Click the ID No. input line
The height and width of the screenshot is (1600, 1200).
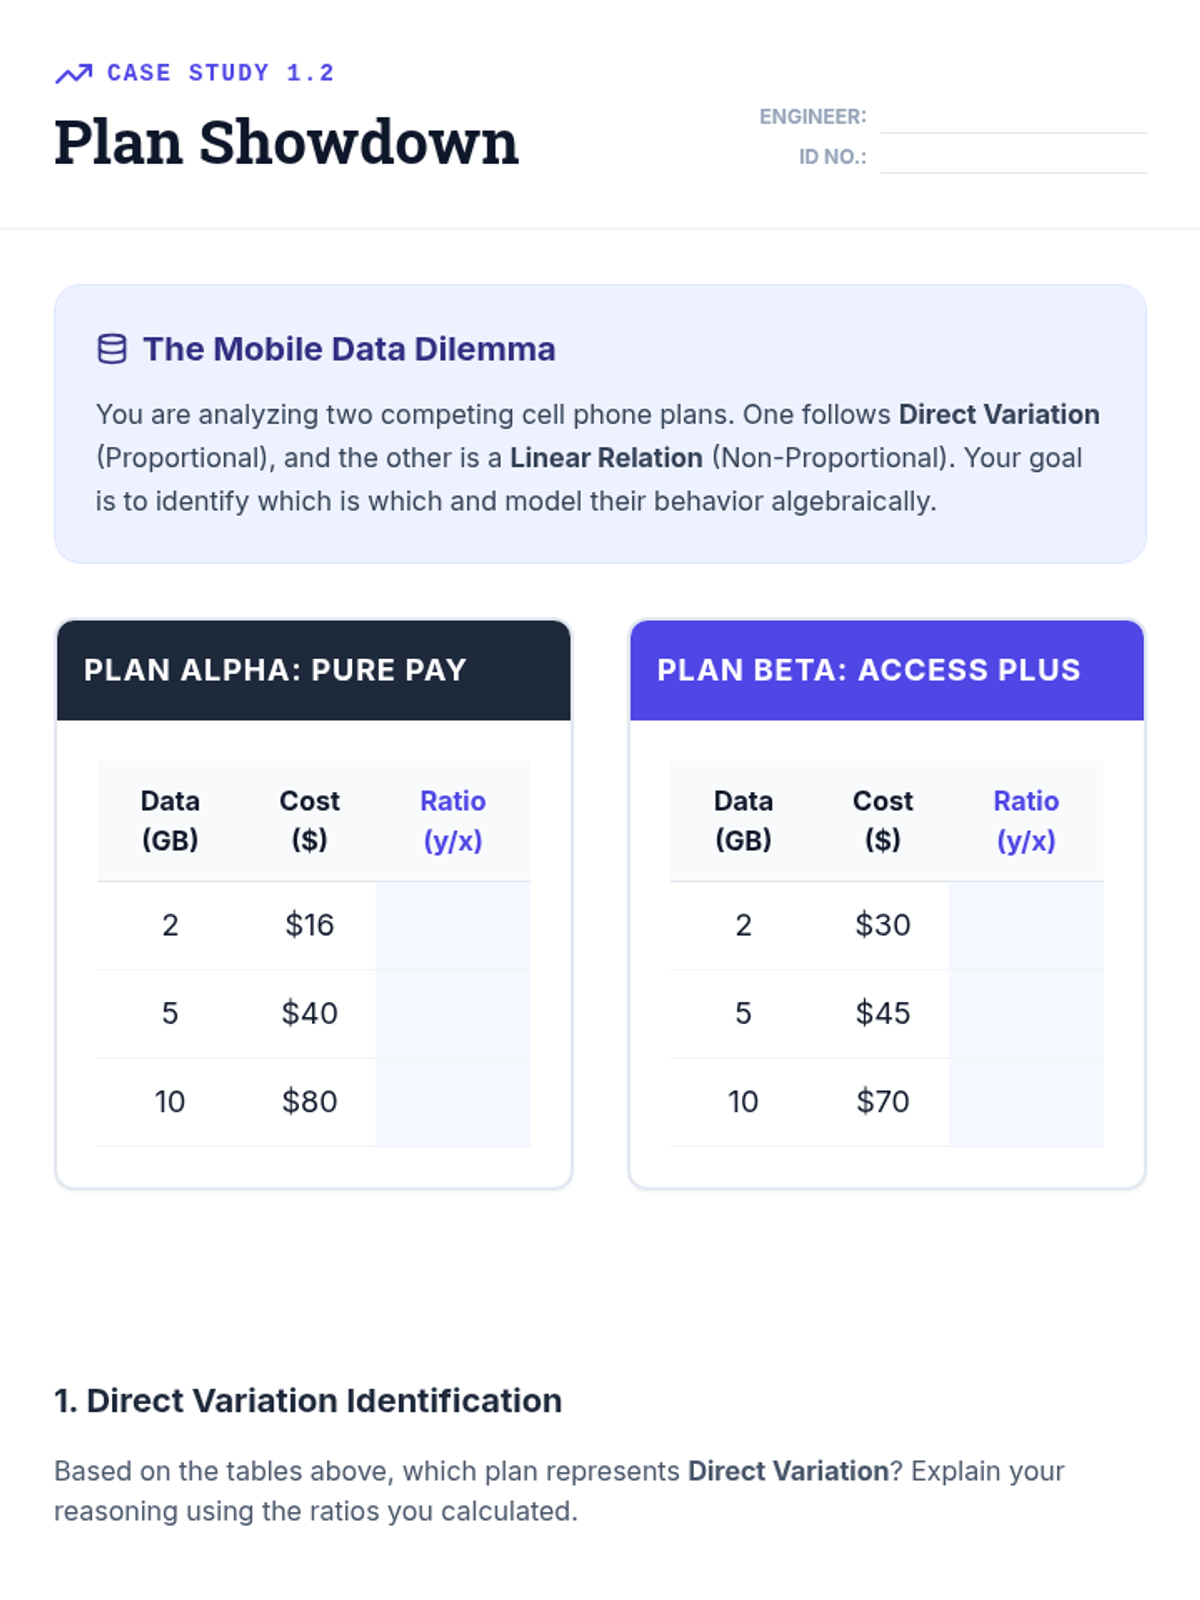(1013, 157)
